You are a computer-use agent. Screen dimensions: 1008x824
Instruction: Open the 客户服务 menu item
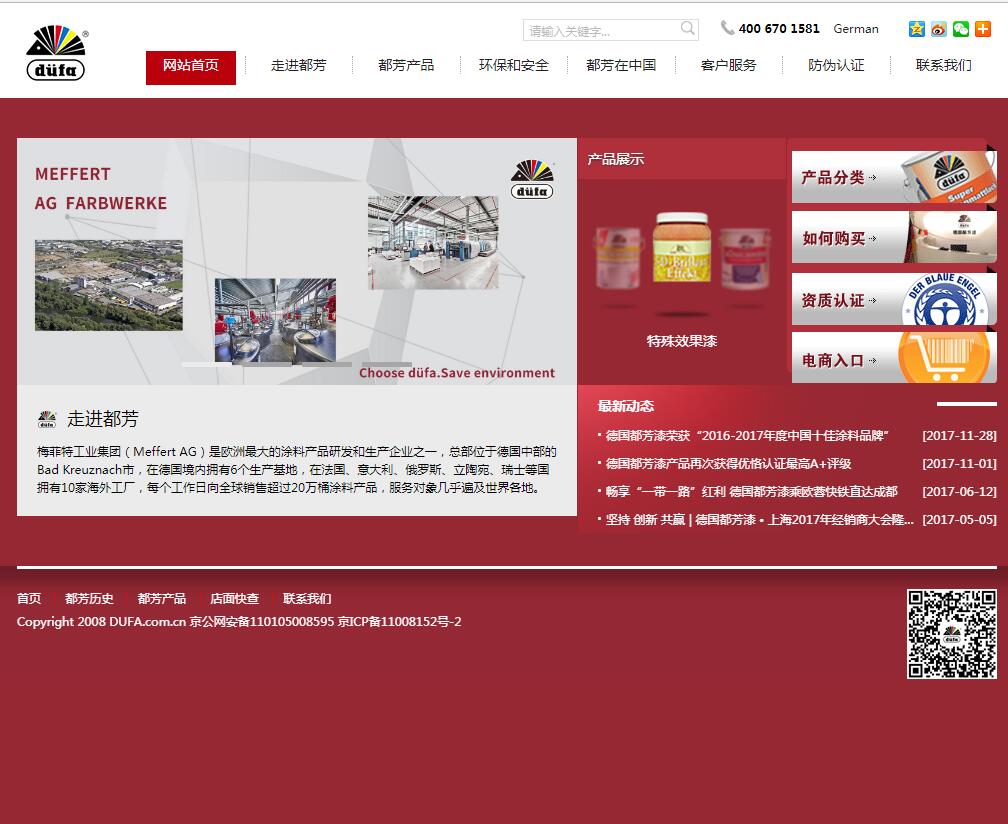coord(728,65)
